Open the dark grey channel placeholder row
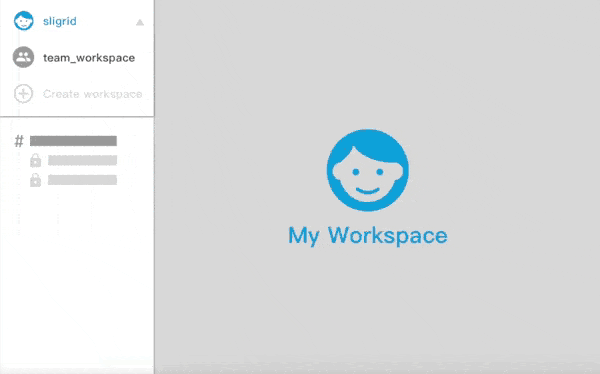Image resolution: width=600 pixels, height=374 pixels. coord(73,141)
